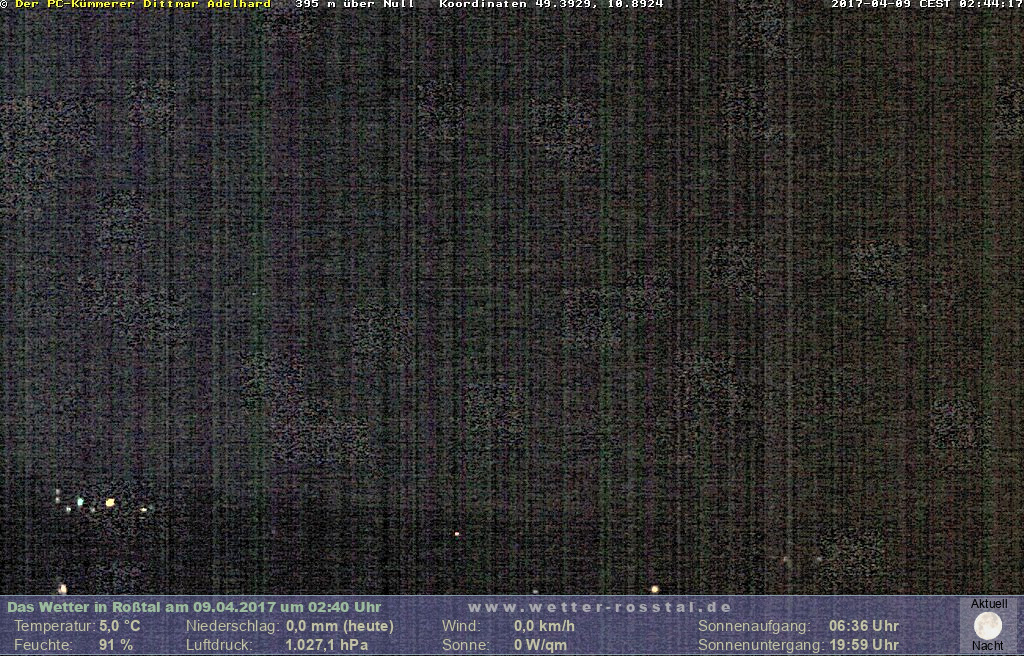Click the 'Niederschlag:' label
The height and width of the screenshot is (656, 1024).
233,626
